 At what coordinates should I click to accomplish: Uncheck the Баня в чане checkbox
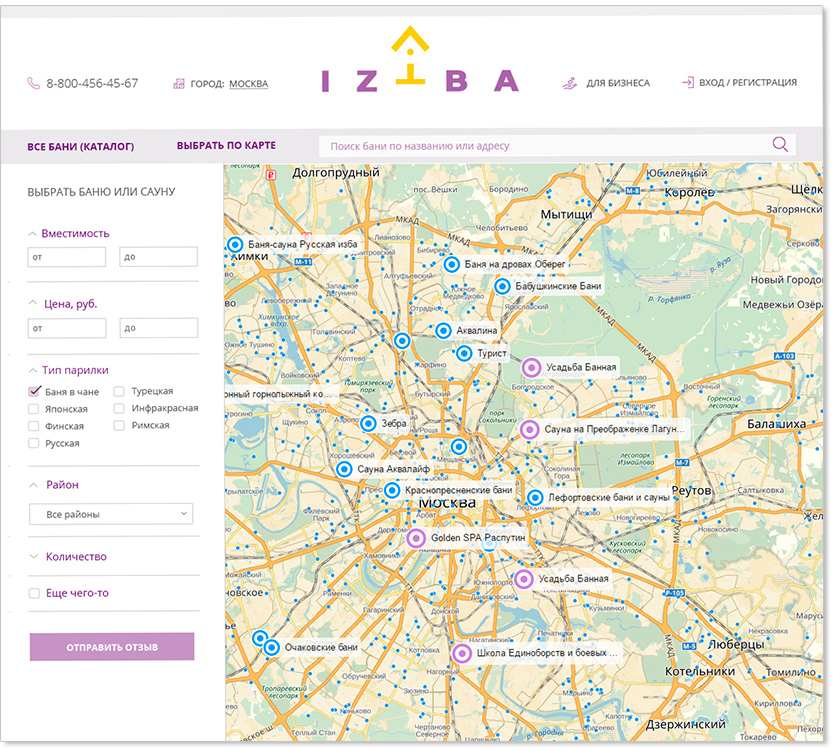(x=34, y=391)
